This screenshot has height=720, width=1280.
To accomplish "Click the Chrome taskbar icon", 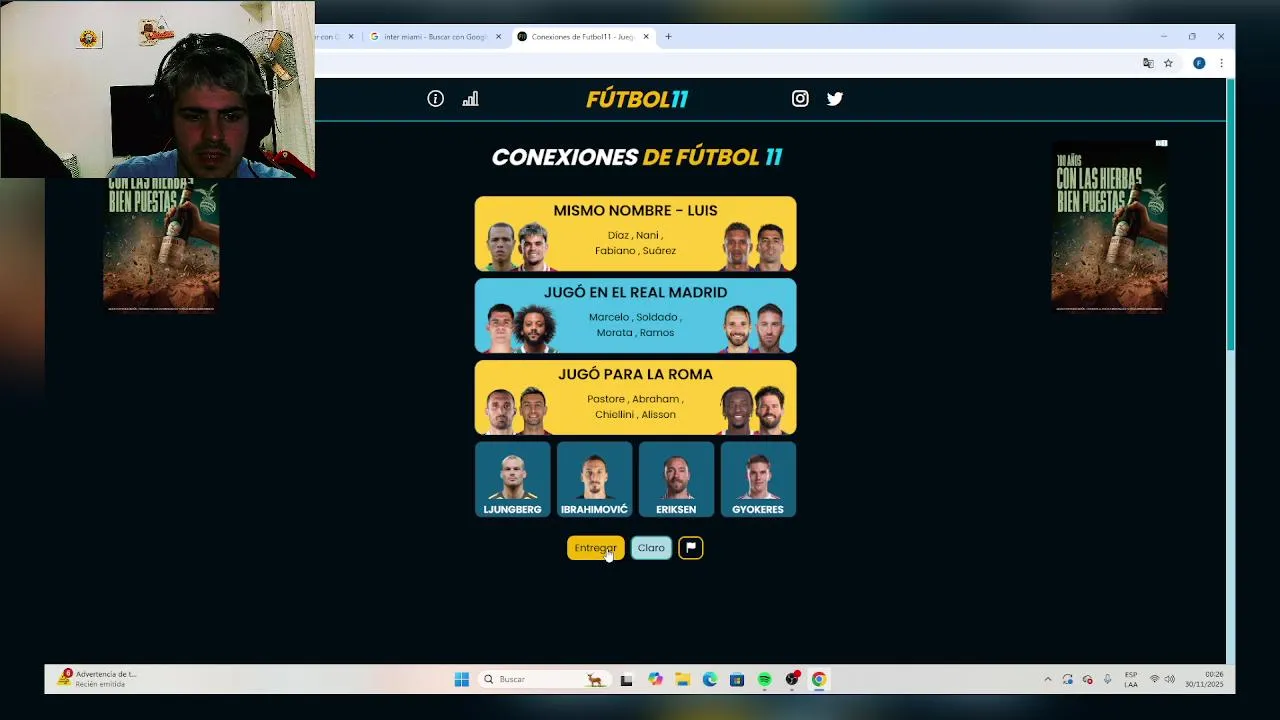I will tap(819, 679).
